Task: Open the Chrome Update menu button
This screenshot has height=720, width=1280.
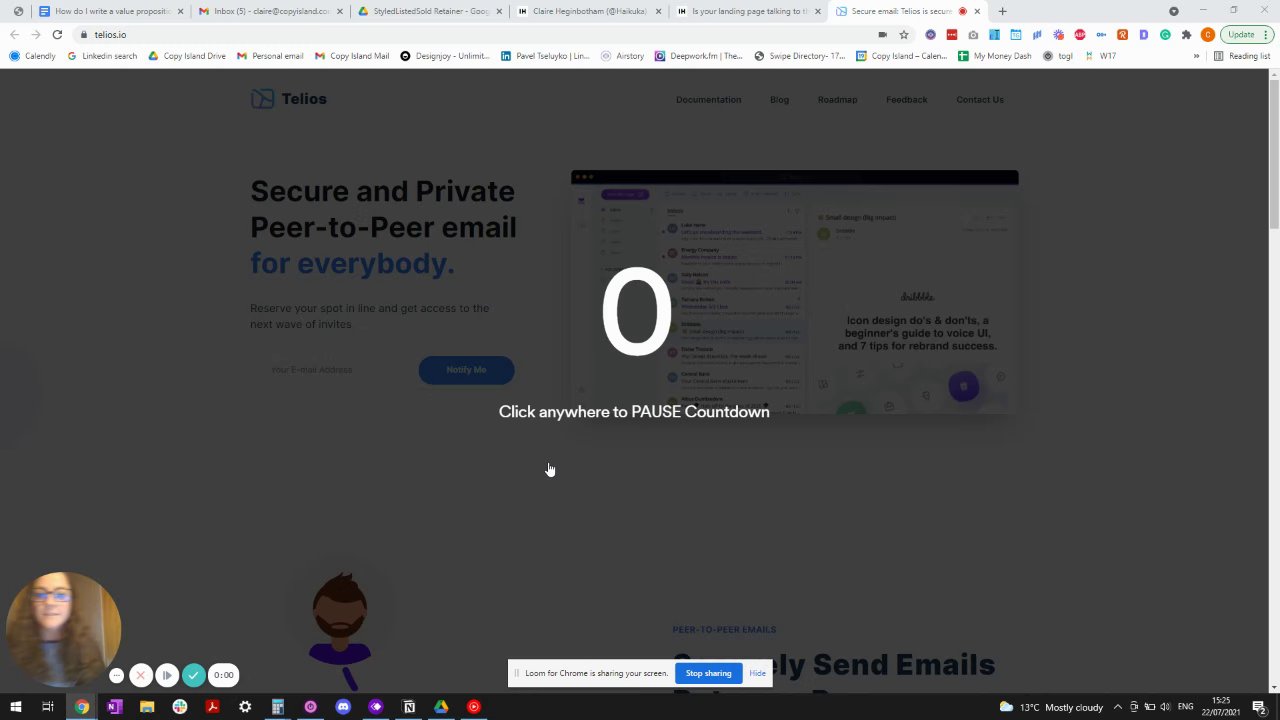Action: [1246, 35]
